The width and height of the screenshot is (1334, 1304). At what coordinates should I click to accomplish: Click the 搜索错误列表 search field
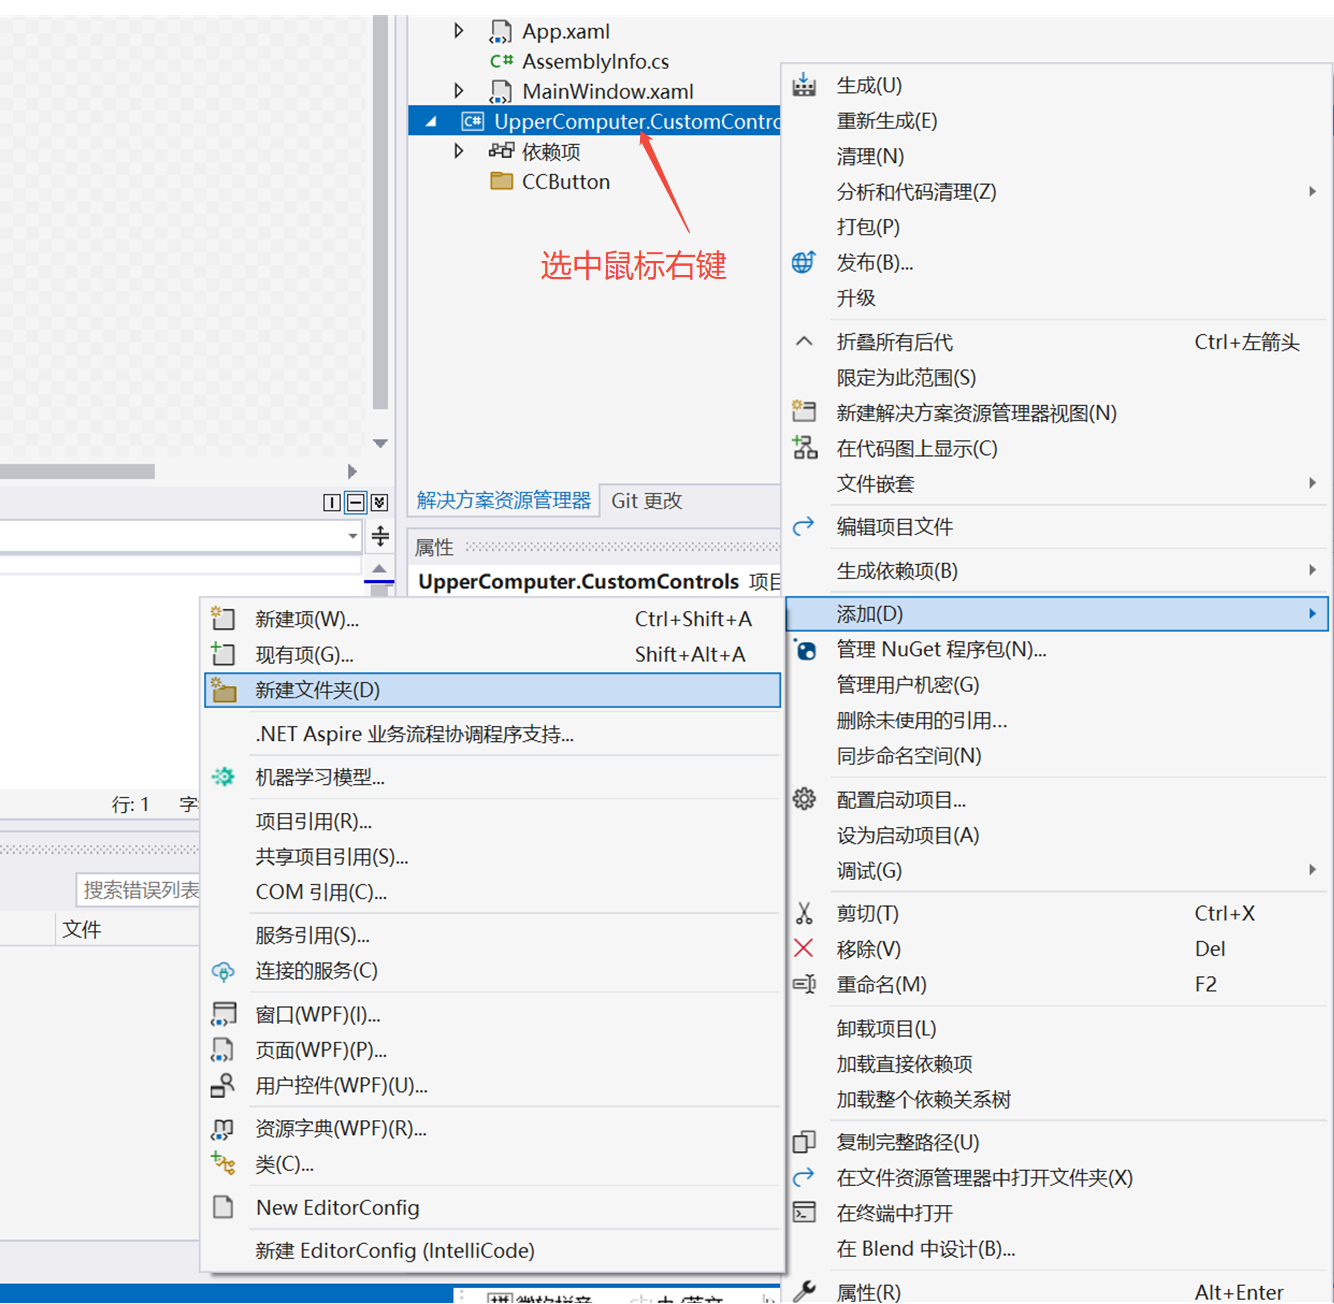[138, 889]
